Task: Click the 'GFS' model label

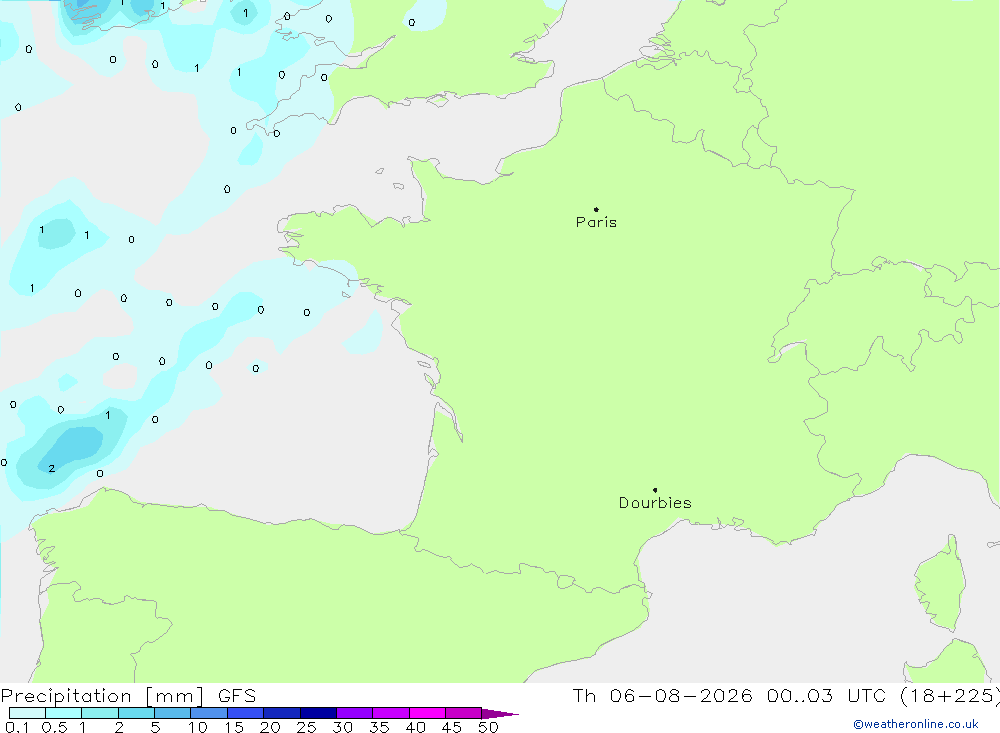Action: (x=237, y=696)
